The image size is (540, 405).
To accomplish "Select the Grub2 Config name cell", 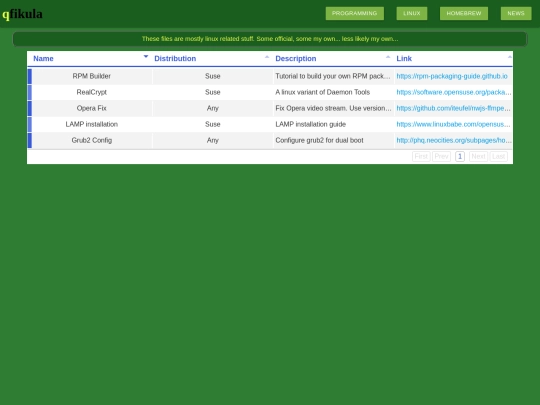I will (x=92, y=140).
